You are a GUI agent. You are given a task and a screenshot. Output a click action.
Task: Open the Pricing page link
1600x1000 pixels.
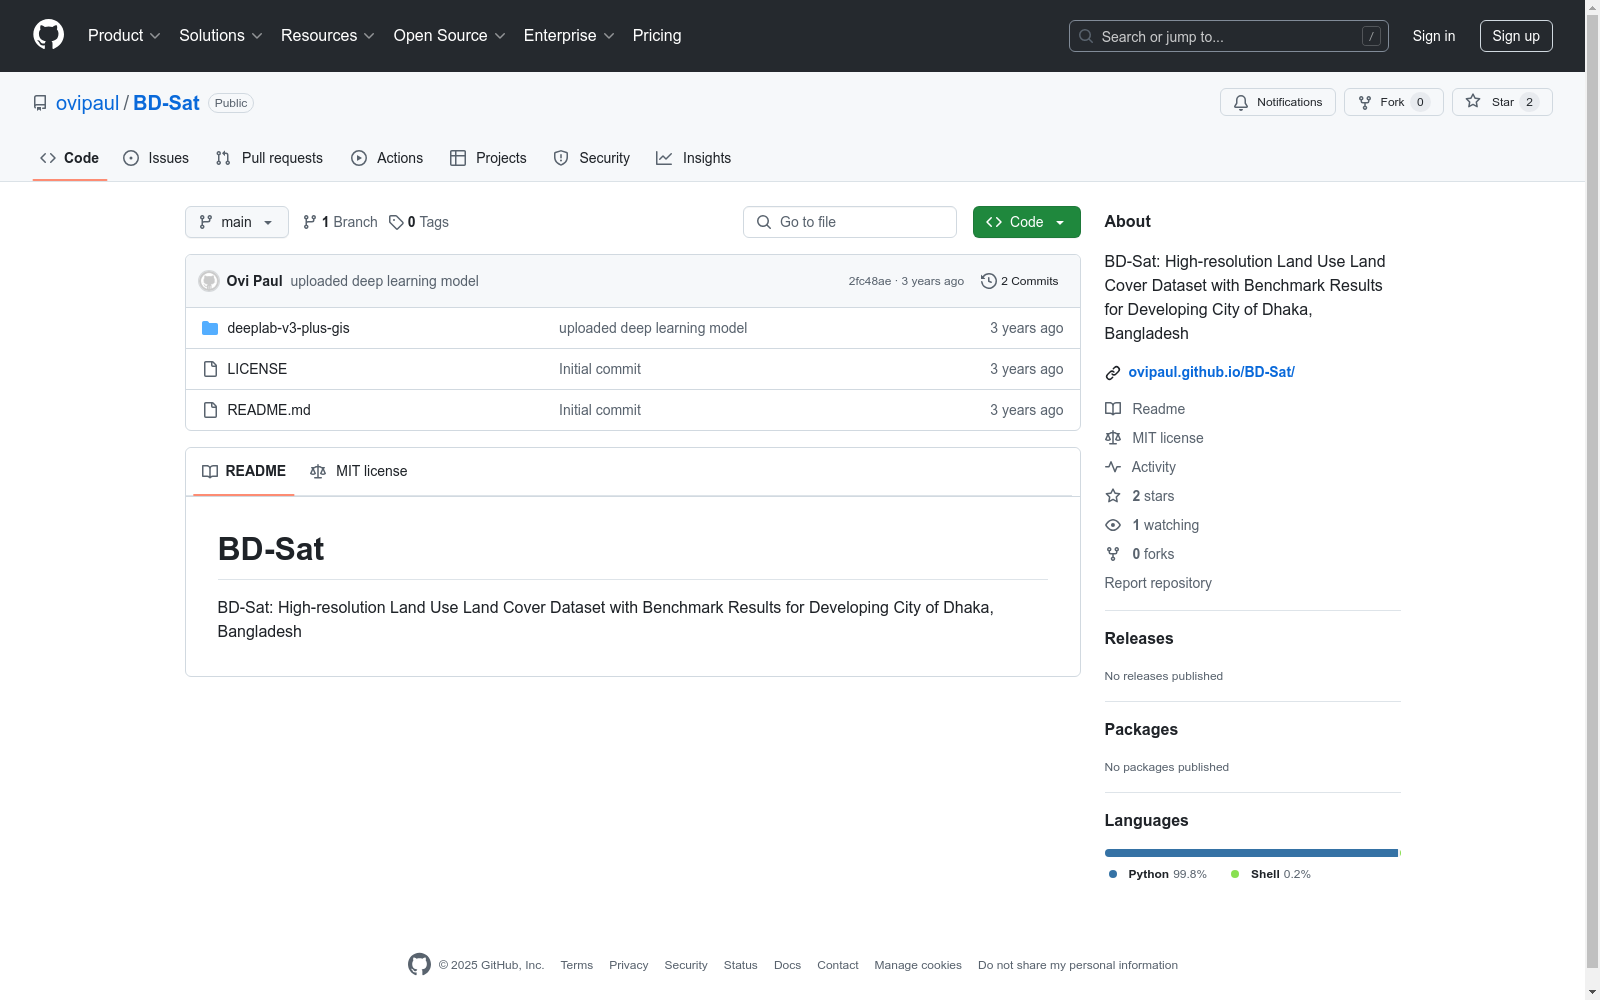tap(657, 36)
